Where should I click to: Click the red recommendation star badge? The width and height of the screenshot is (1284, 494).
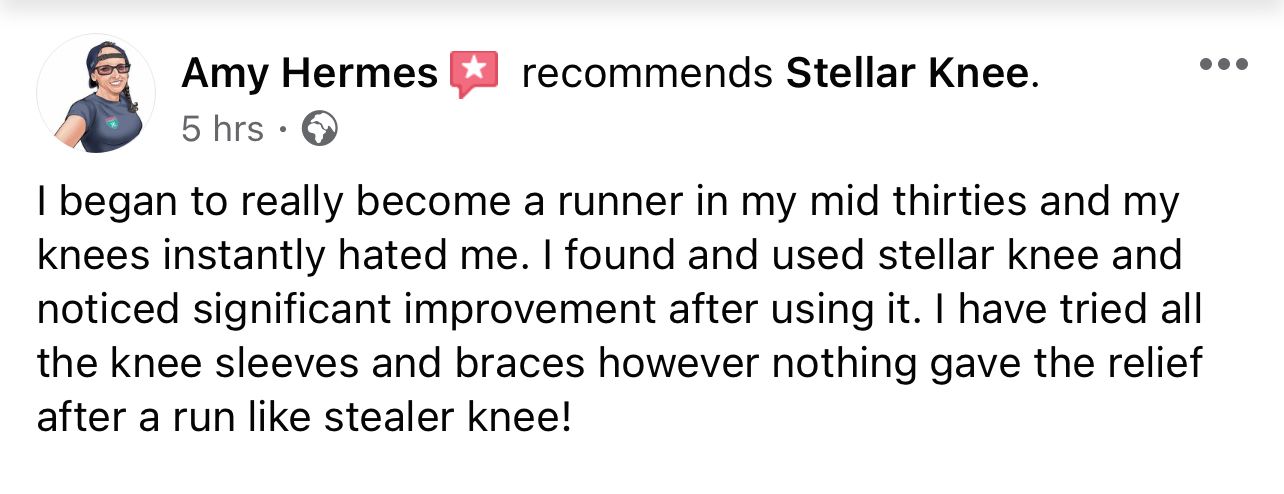coord(474,75)
